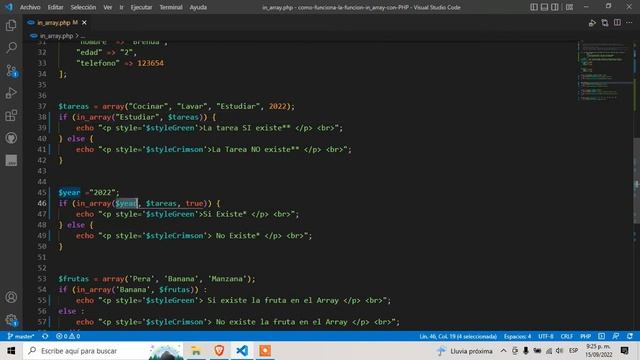Screen dimensions: 640x360
Task: Open Run and Debug view
Action: pyautogui.click(x=11, y=93)
